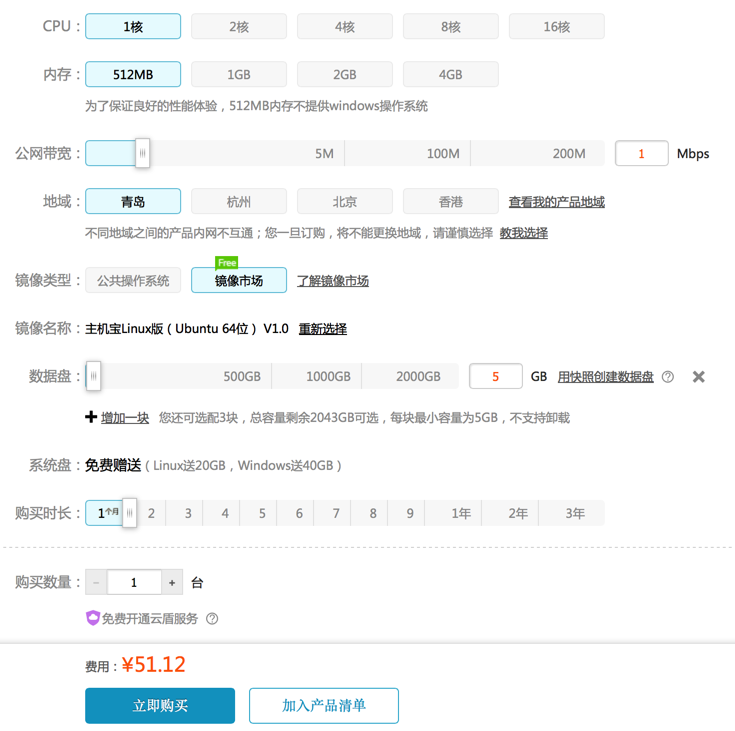Viewport: 735px width, 731px height.
Task: Click the green Free badge
Action: 226,263
